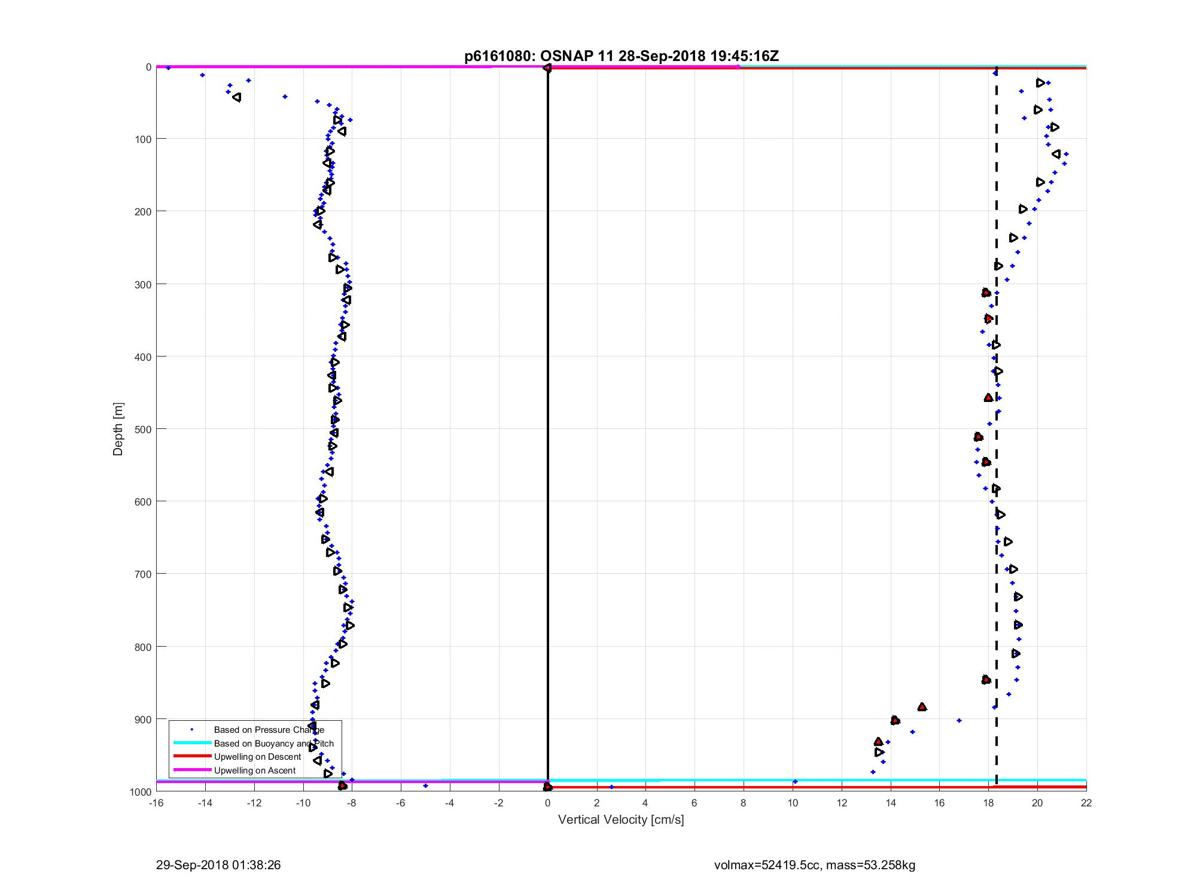
Task: Click x-axis tick label "16"
Action: (940, 803)
